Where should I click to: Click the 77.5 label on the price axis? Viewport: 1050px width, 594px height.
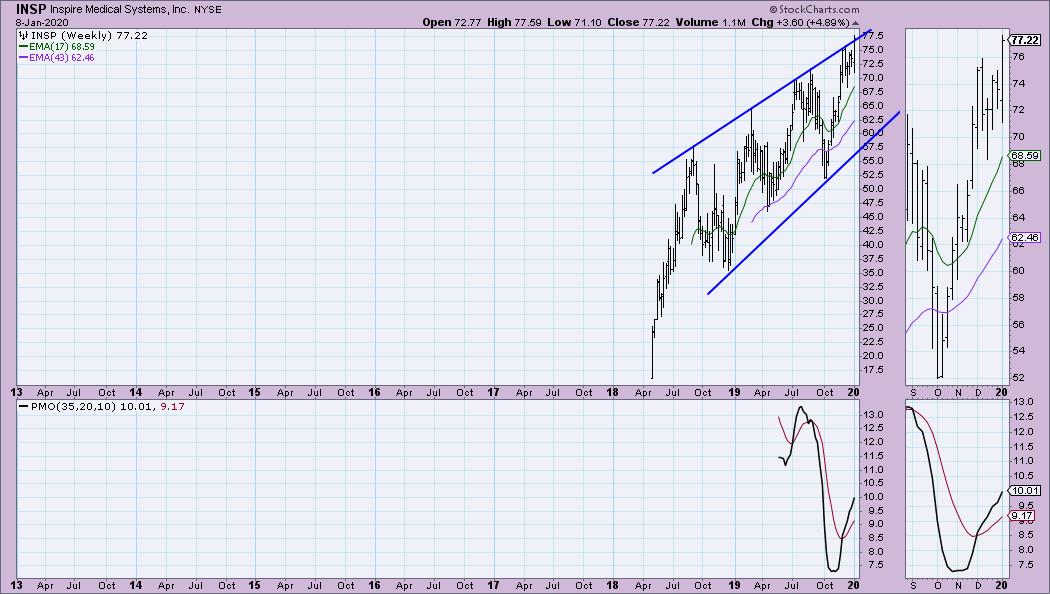coord(873,35)
